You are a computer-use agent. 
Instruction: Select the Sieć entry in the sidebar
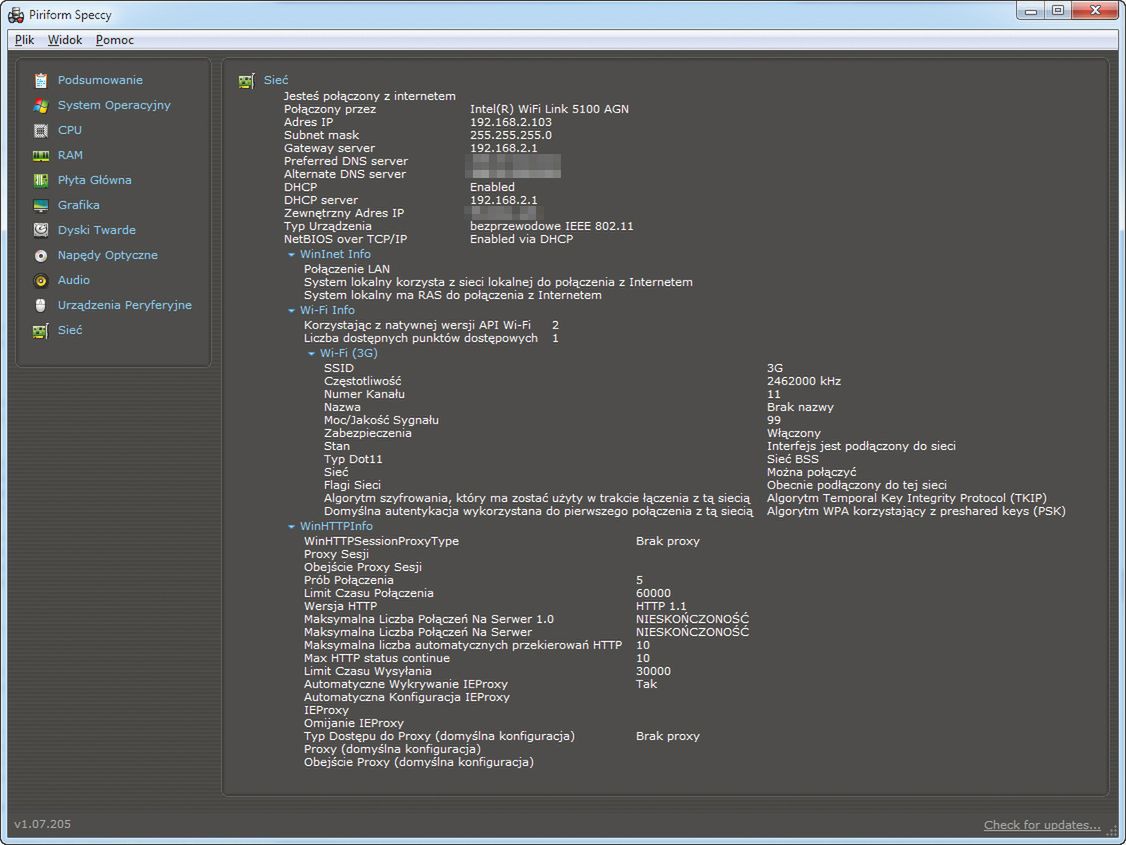pos(70,330)
